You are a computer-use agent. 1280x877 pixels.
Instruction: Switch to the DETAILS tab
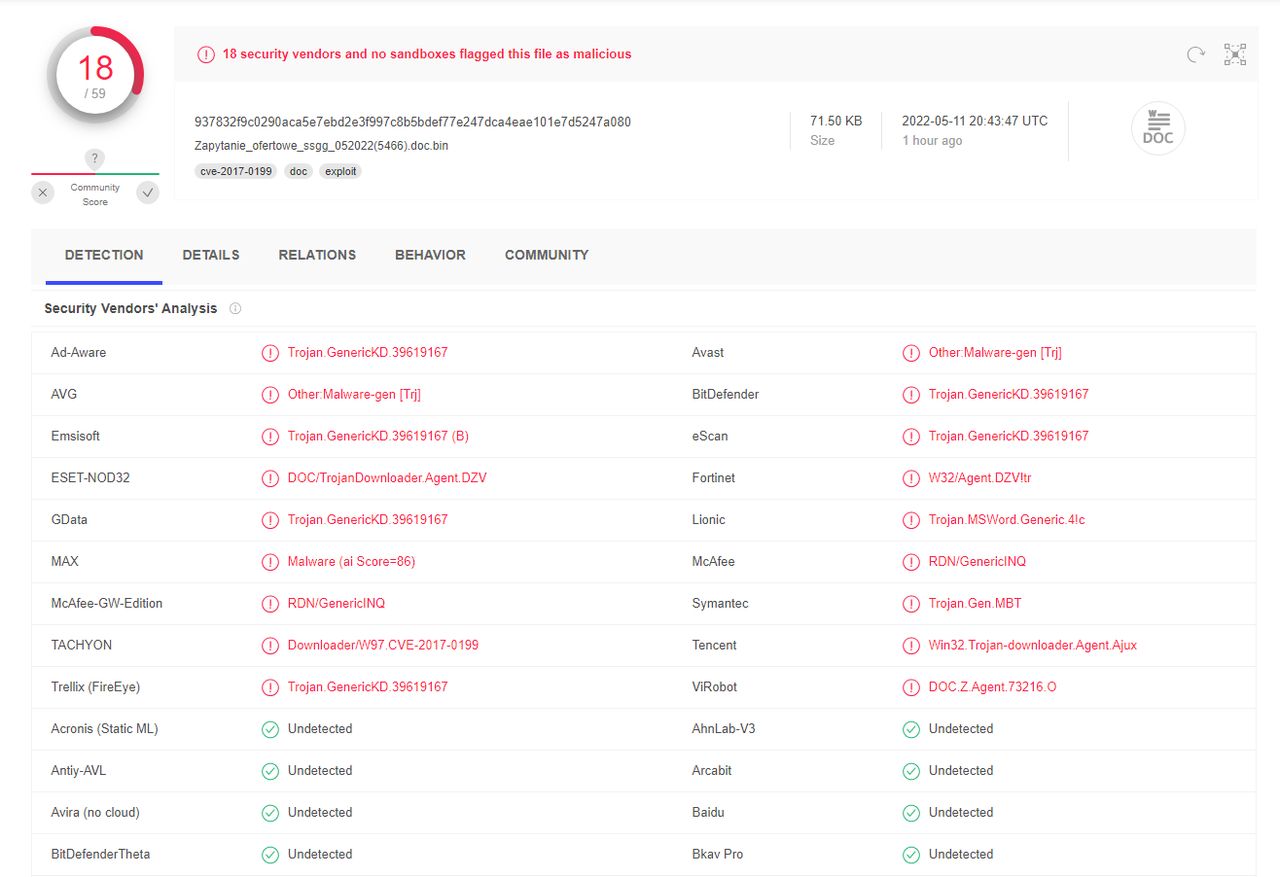(x=211, y=255)
